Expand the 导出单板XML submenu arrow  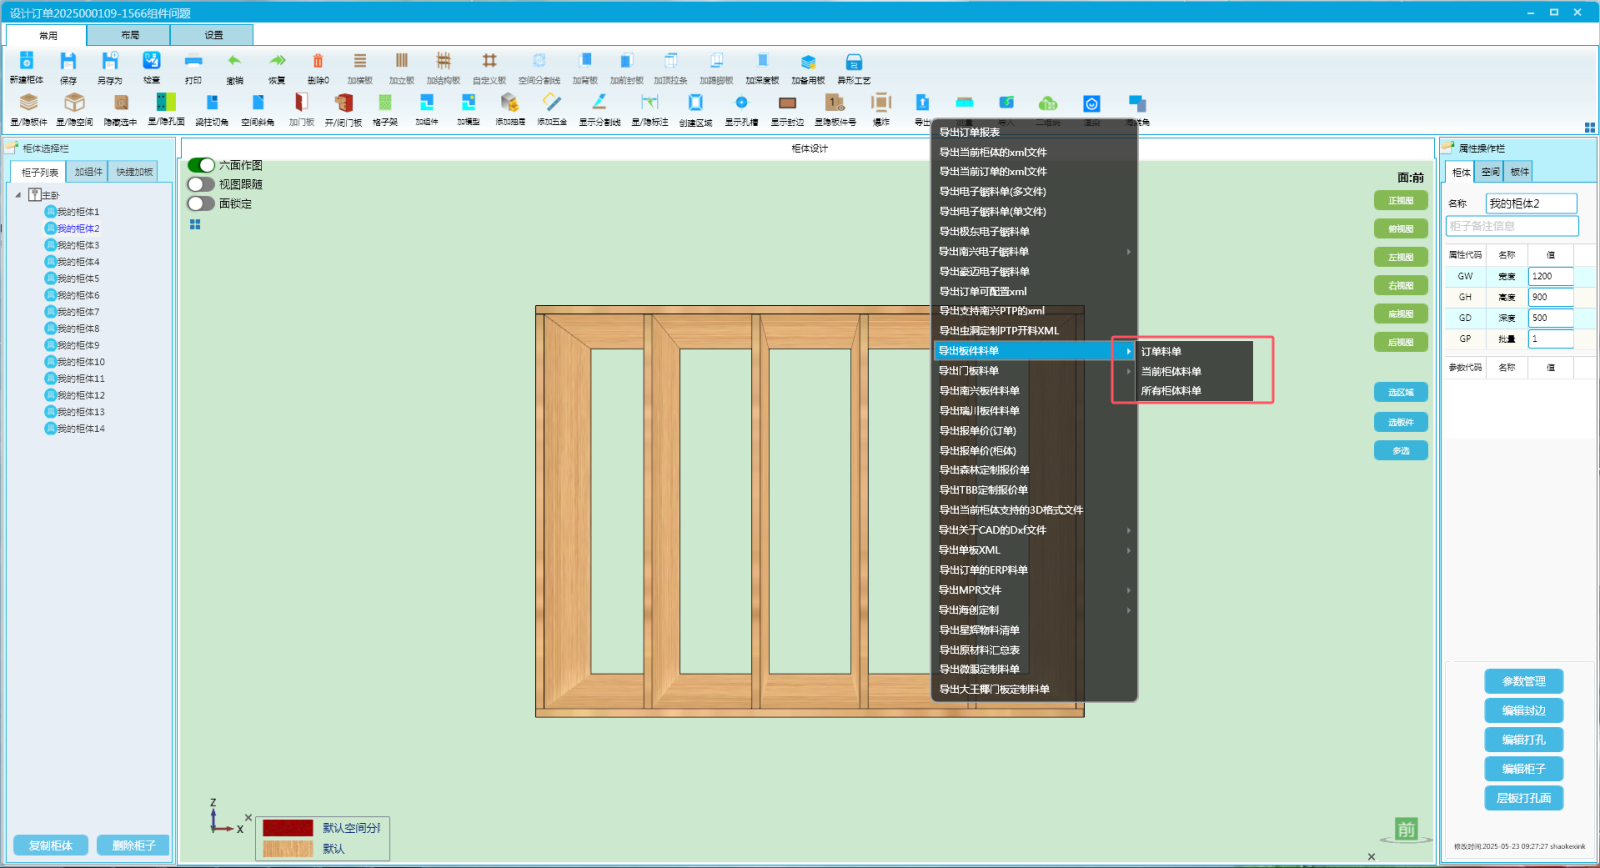pyautogui.click(x=1129, y=550)
